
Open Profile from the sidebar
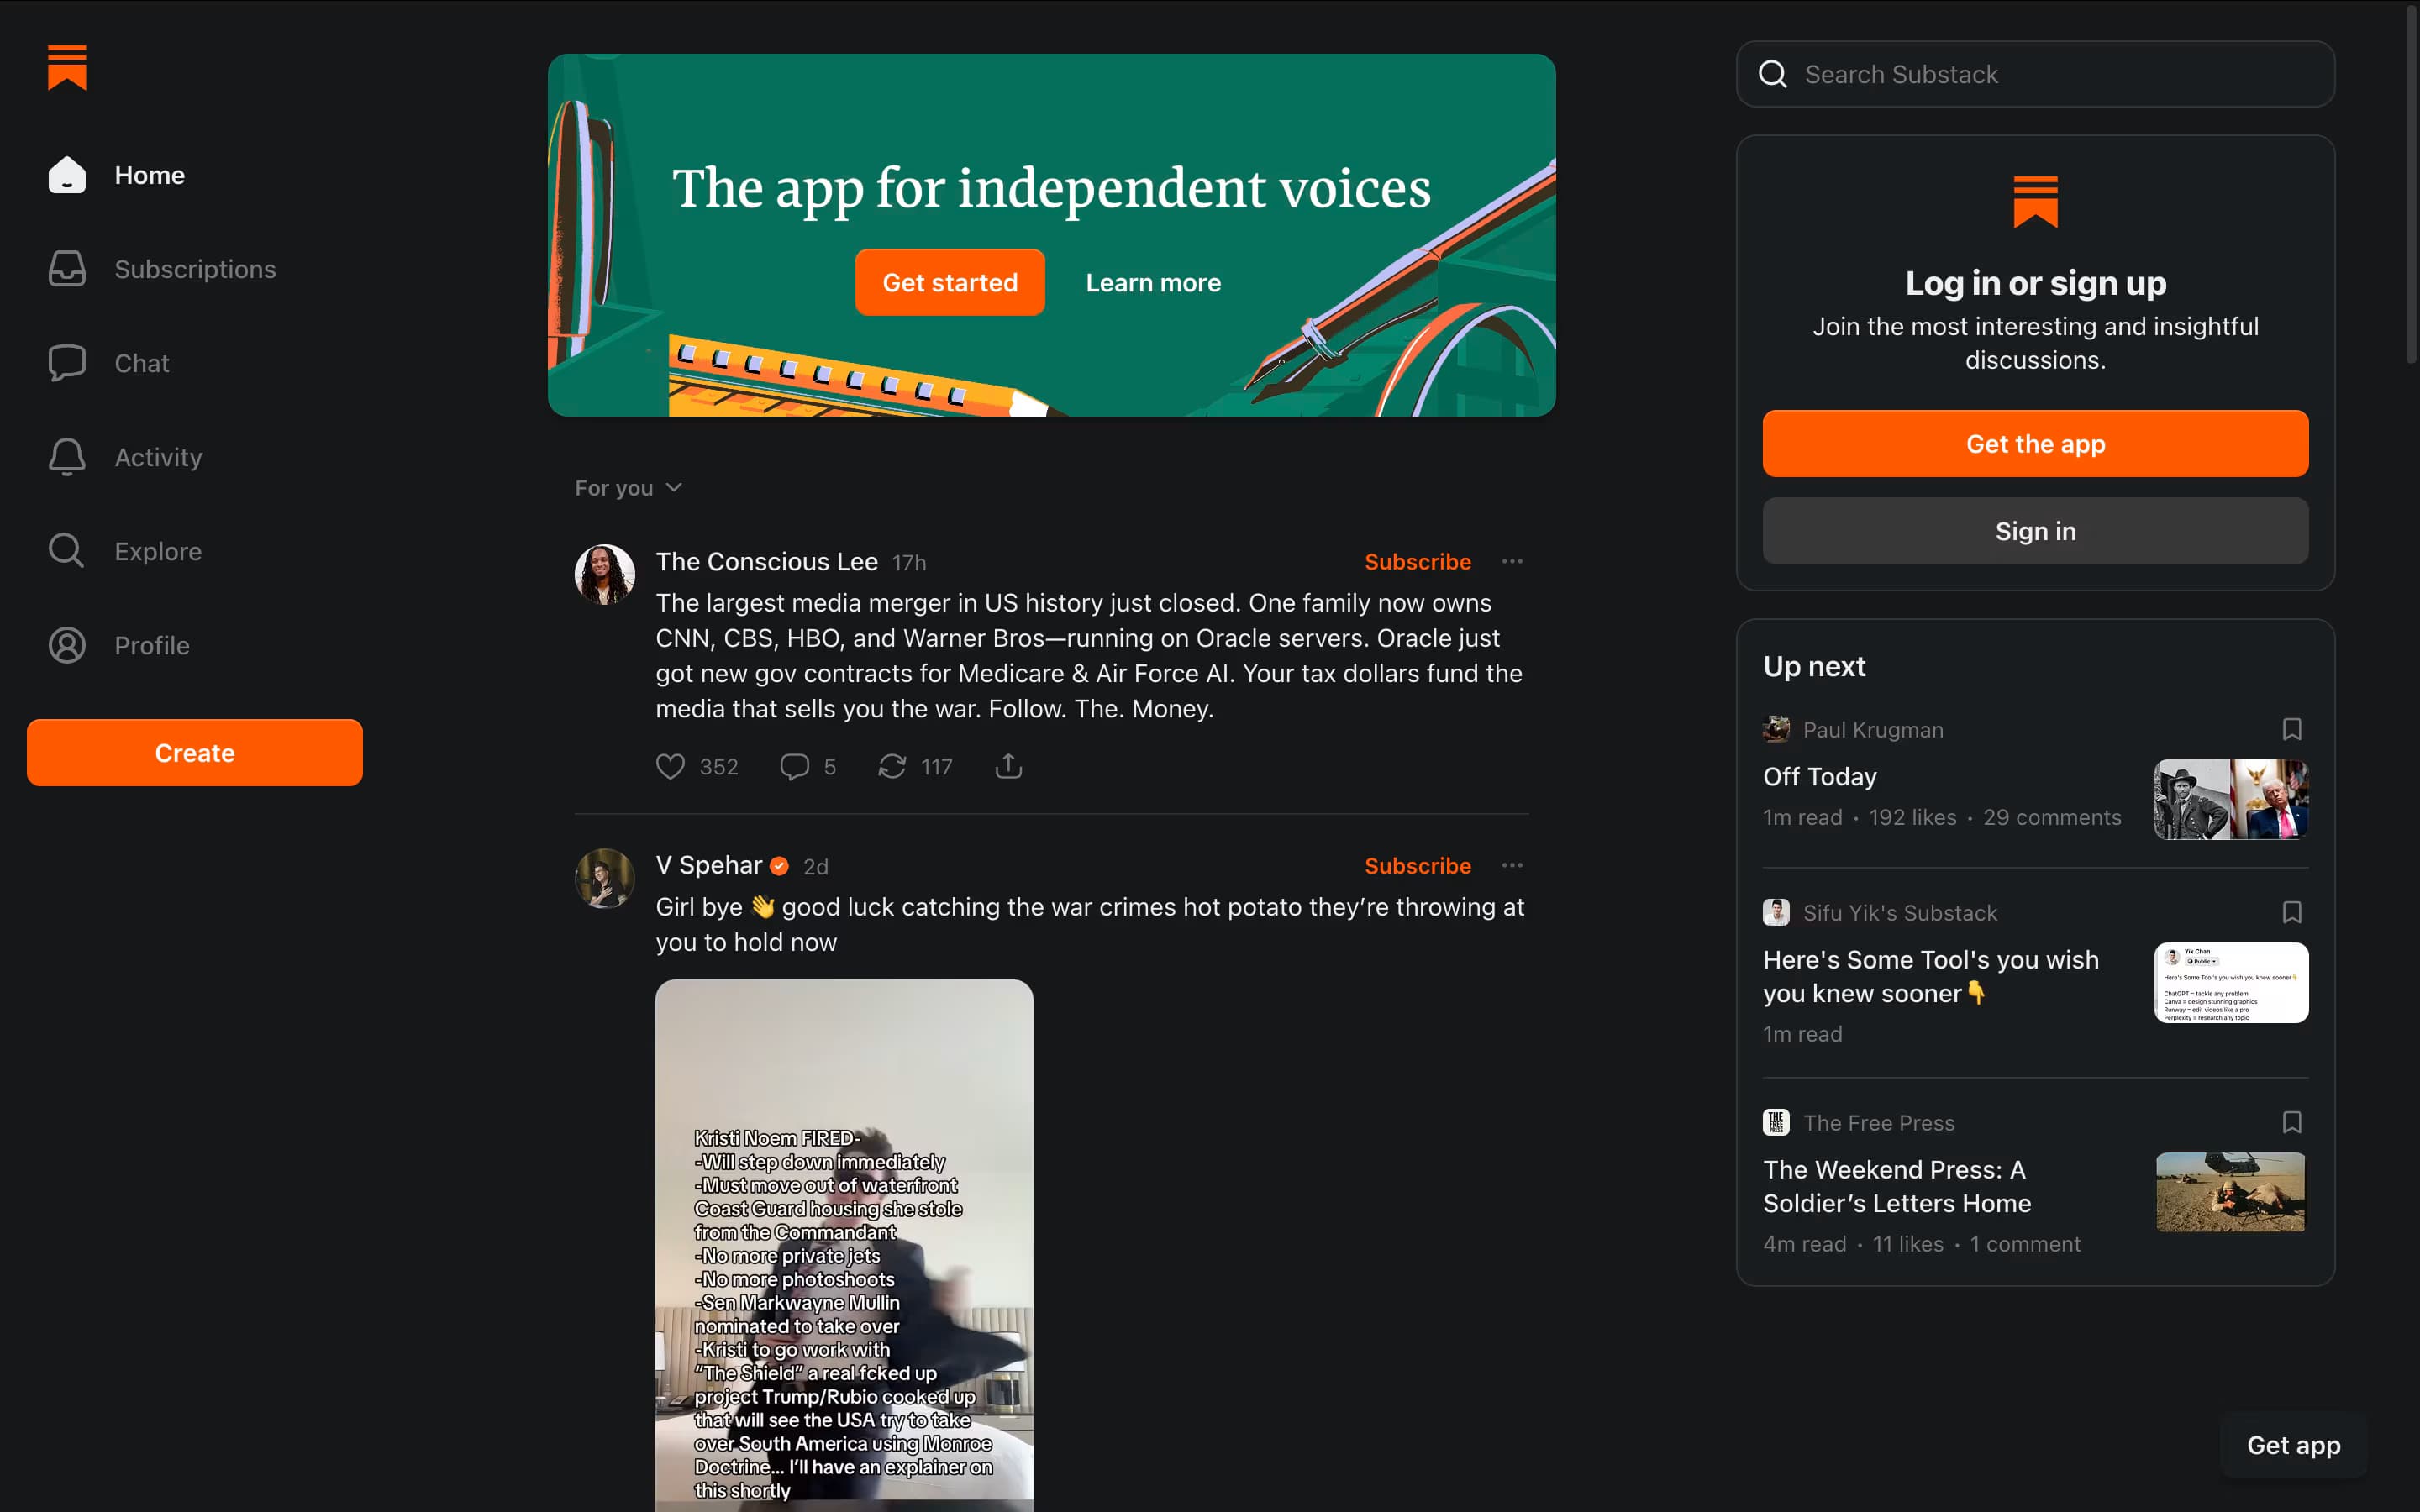[x=66, y=645]
